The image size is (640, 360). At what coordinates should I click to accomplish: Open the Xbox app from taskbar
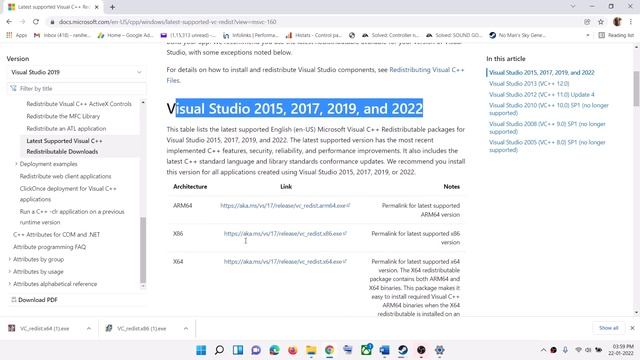(366, 350)
